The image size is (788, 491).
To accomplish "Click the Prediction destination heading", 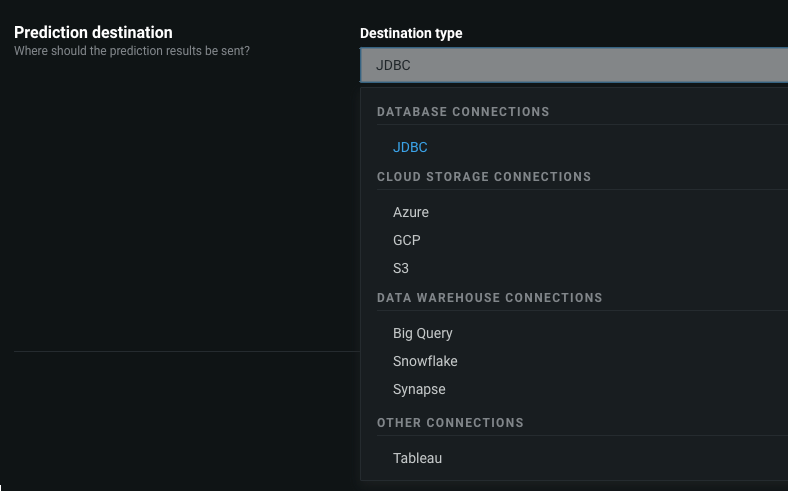I will pos(93,32).
